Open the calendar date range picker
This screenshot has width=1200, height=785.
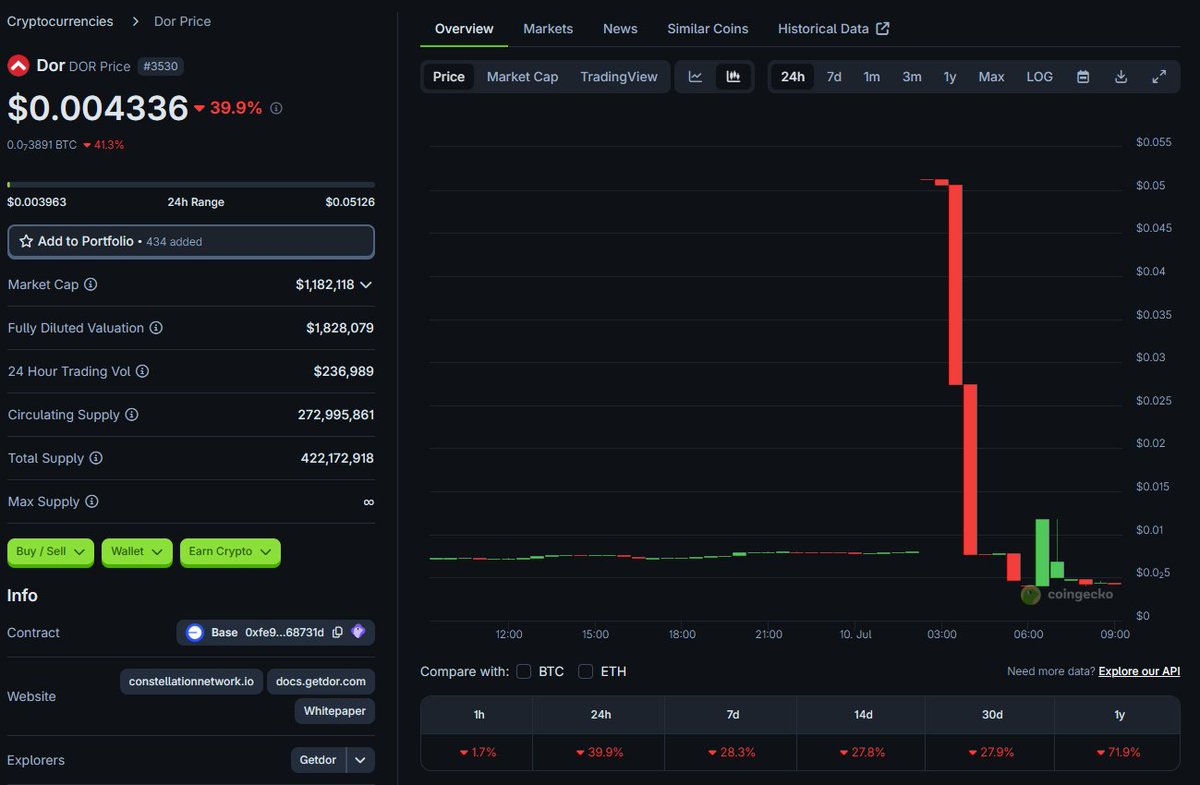1083,77
